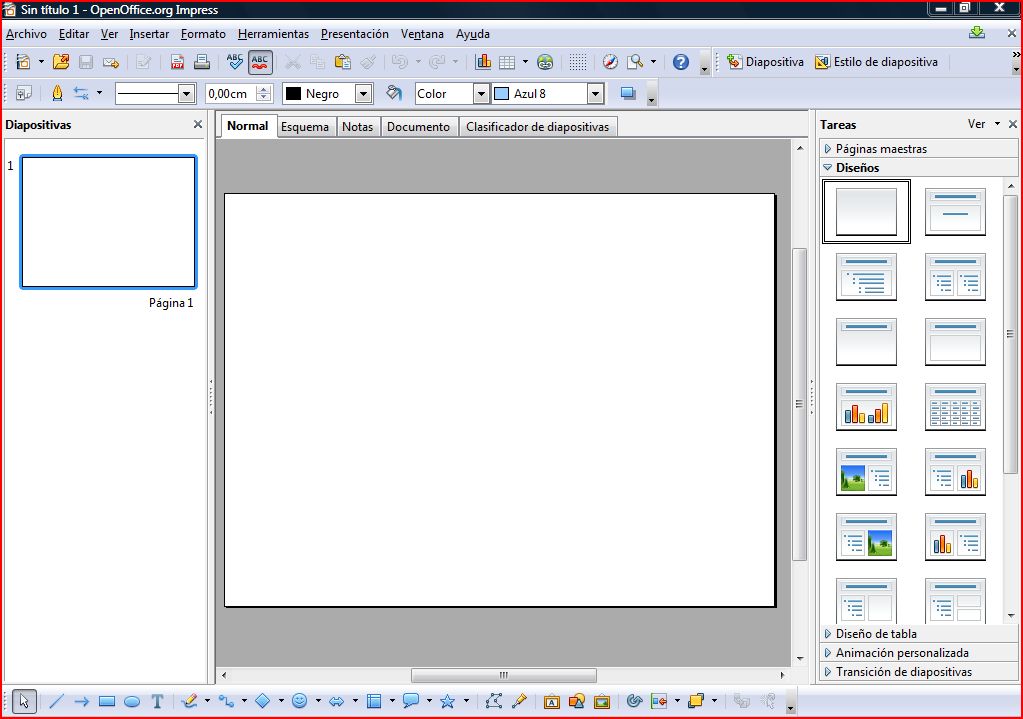This screenshot has height=719, width=1023.
Task: Switch to the Clasificador de diapositivas tab
Action: point(538,127)
